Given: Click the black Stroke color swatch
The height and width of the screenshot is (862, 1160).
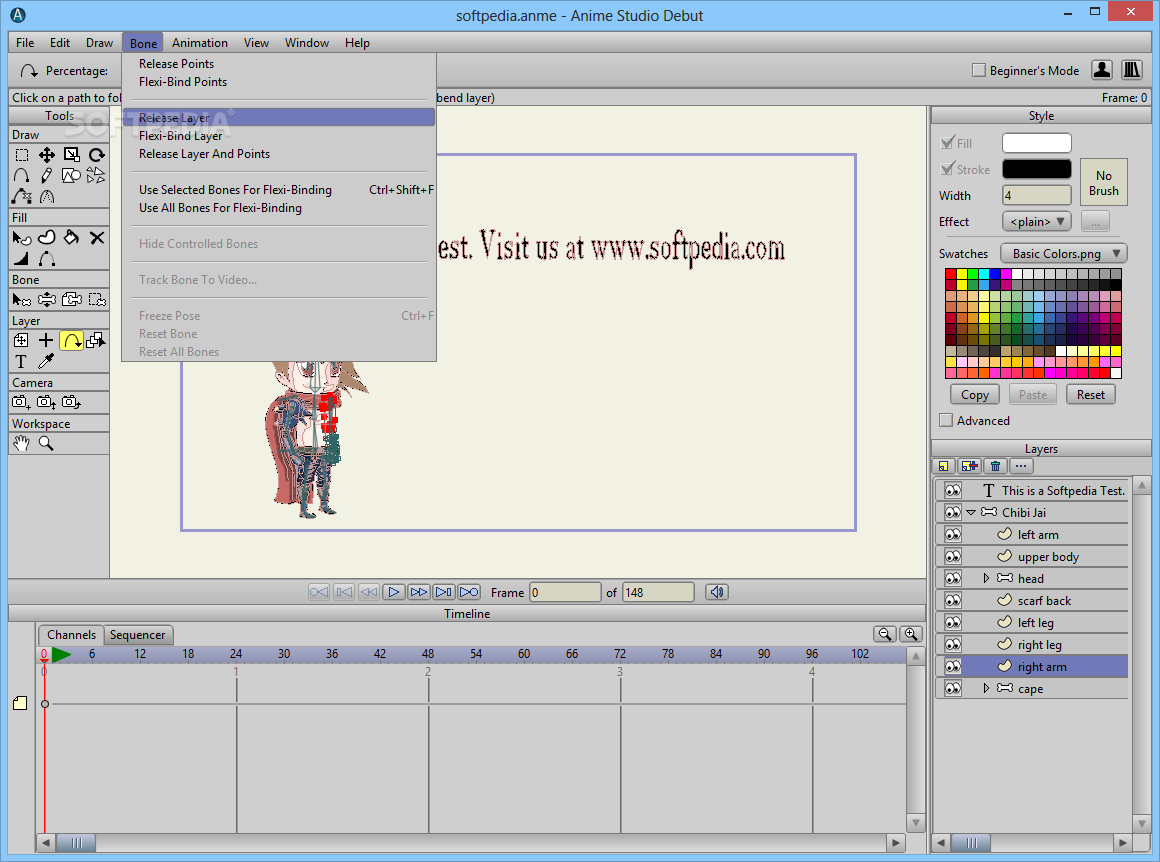Looking at the screenshot, I should click(1036, 169).
